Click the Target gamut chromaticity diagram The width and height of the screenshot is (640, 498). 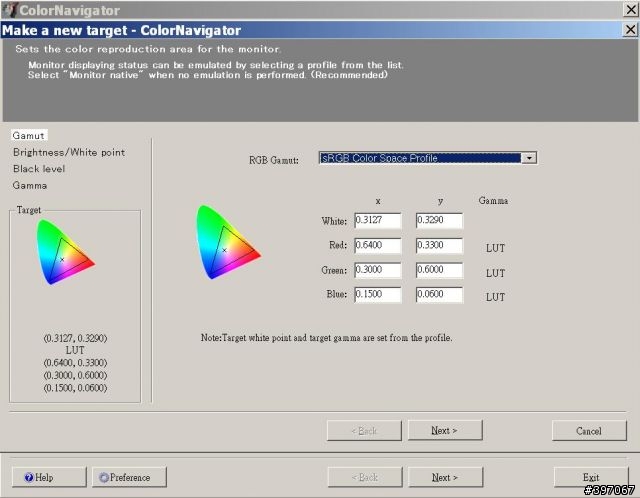tap(65, 252)
